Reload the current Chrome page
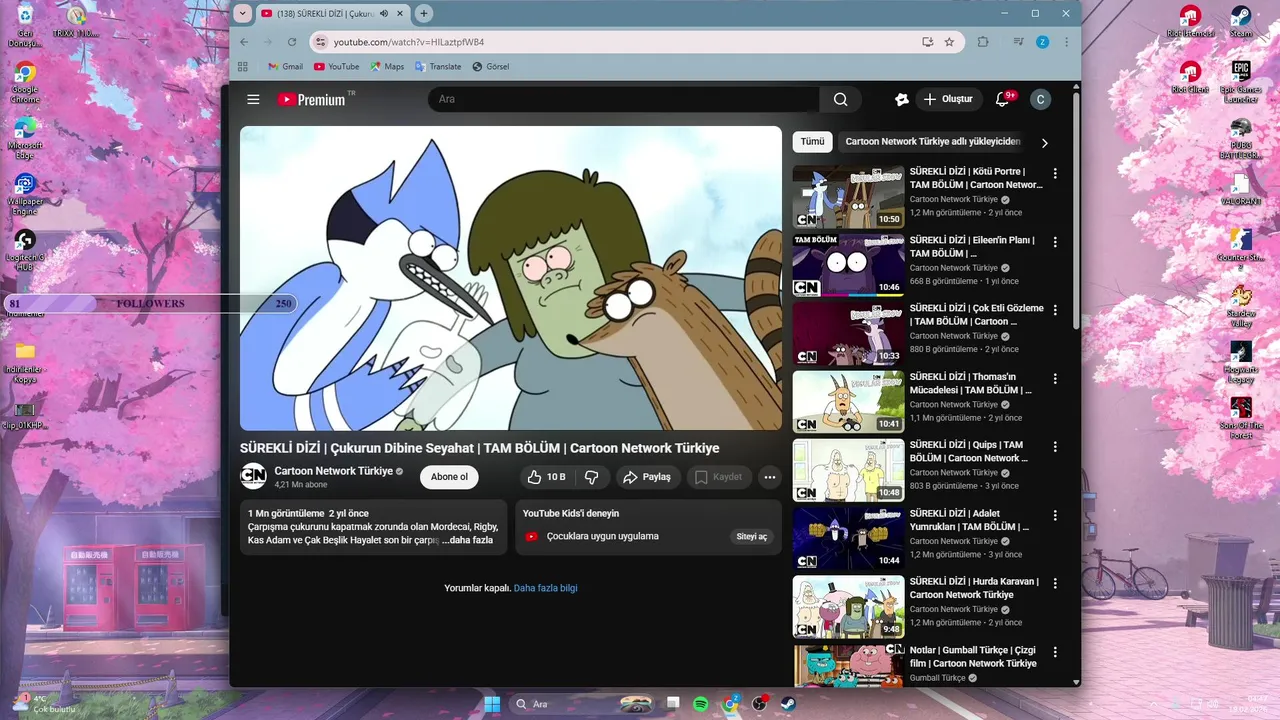 [292, 42]
